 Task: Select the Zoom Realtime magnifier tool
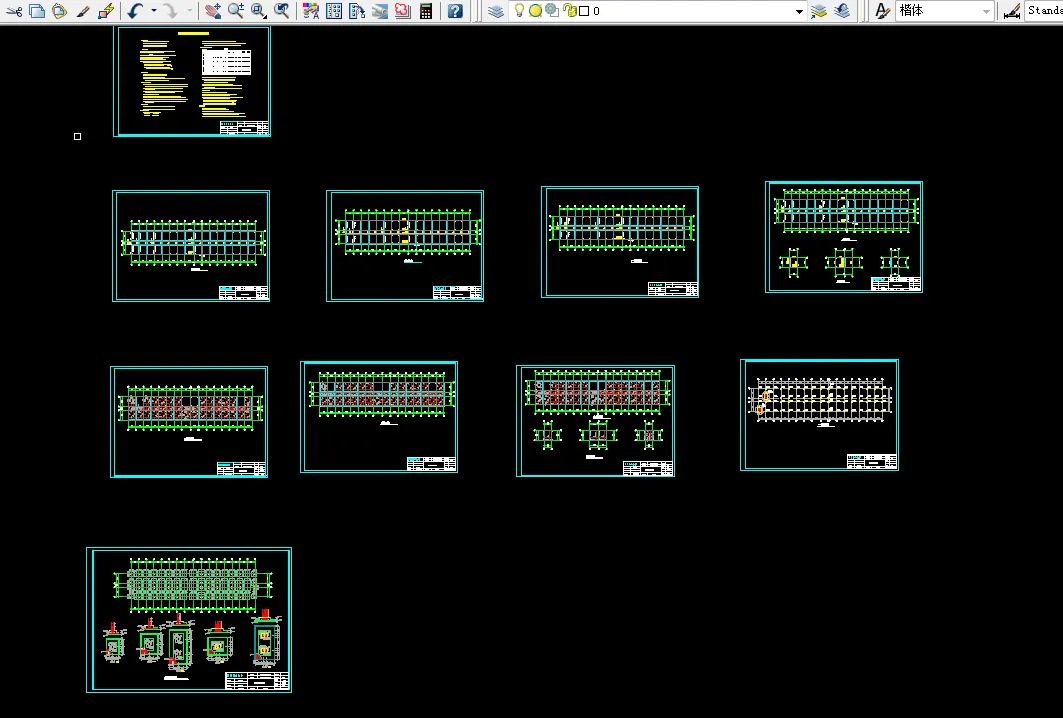[236, 11]
